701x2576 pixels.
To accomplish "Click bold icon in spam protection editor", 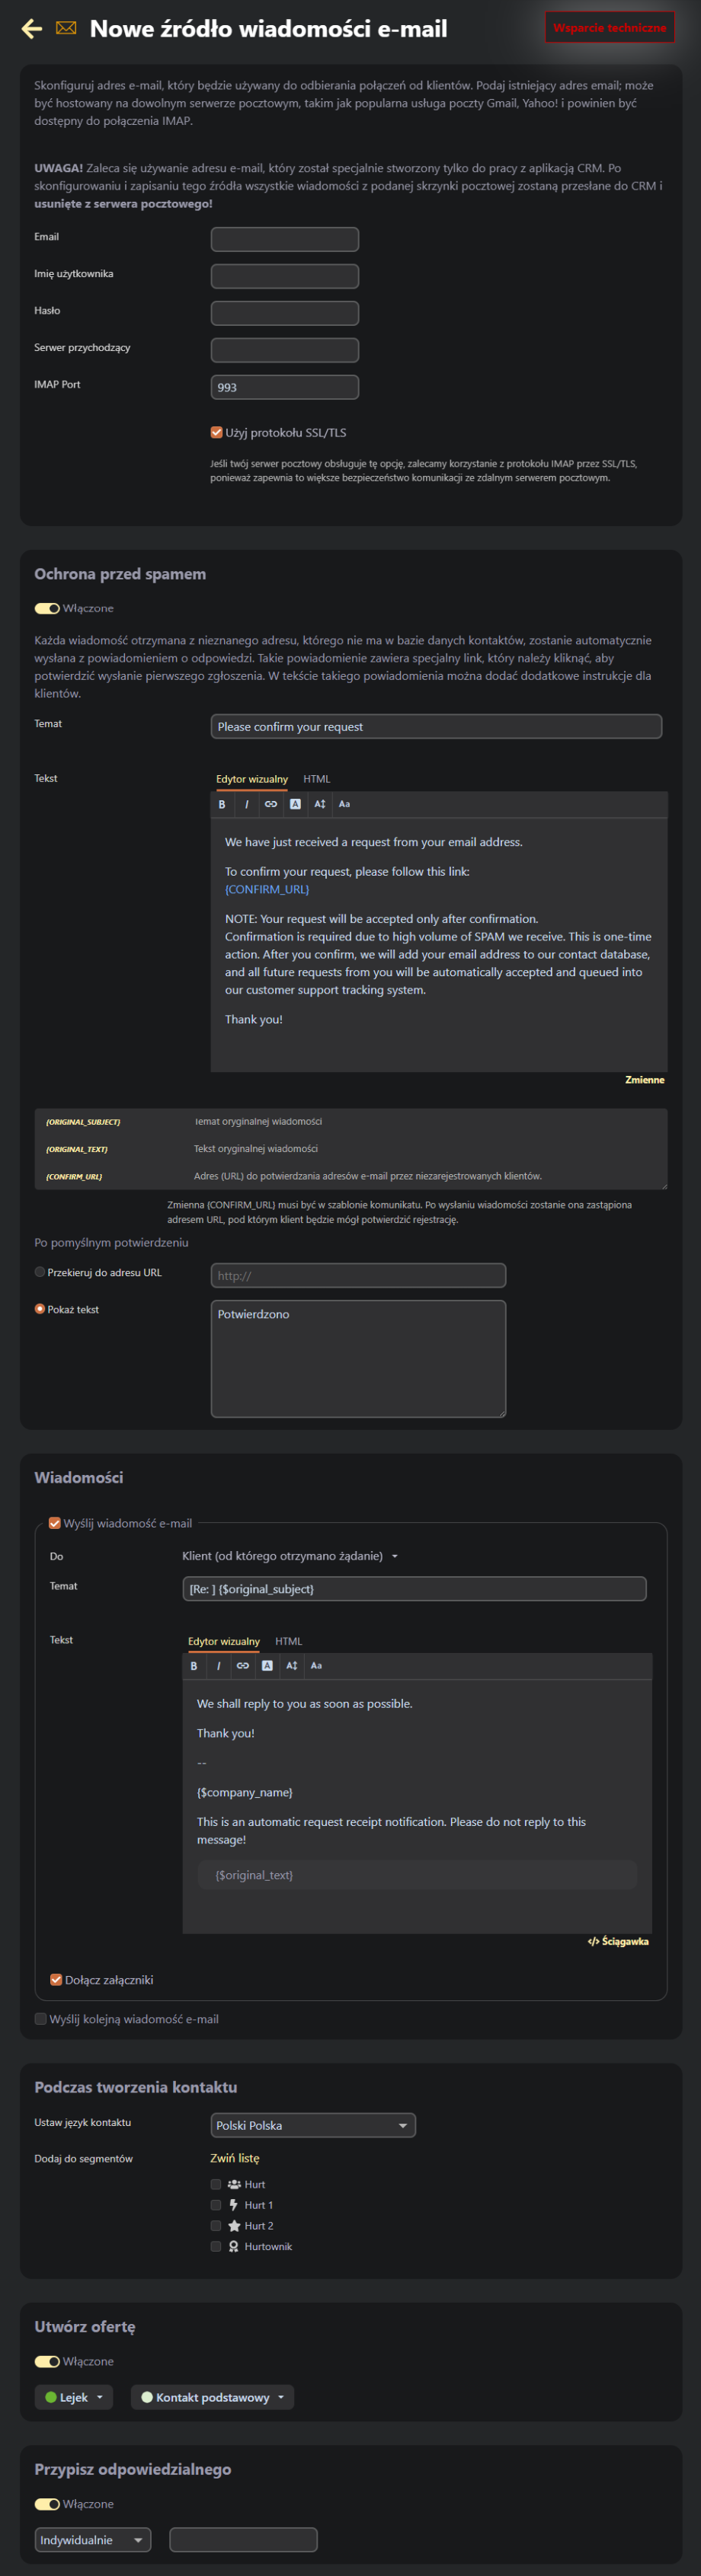I will click(x=222, y=804).
